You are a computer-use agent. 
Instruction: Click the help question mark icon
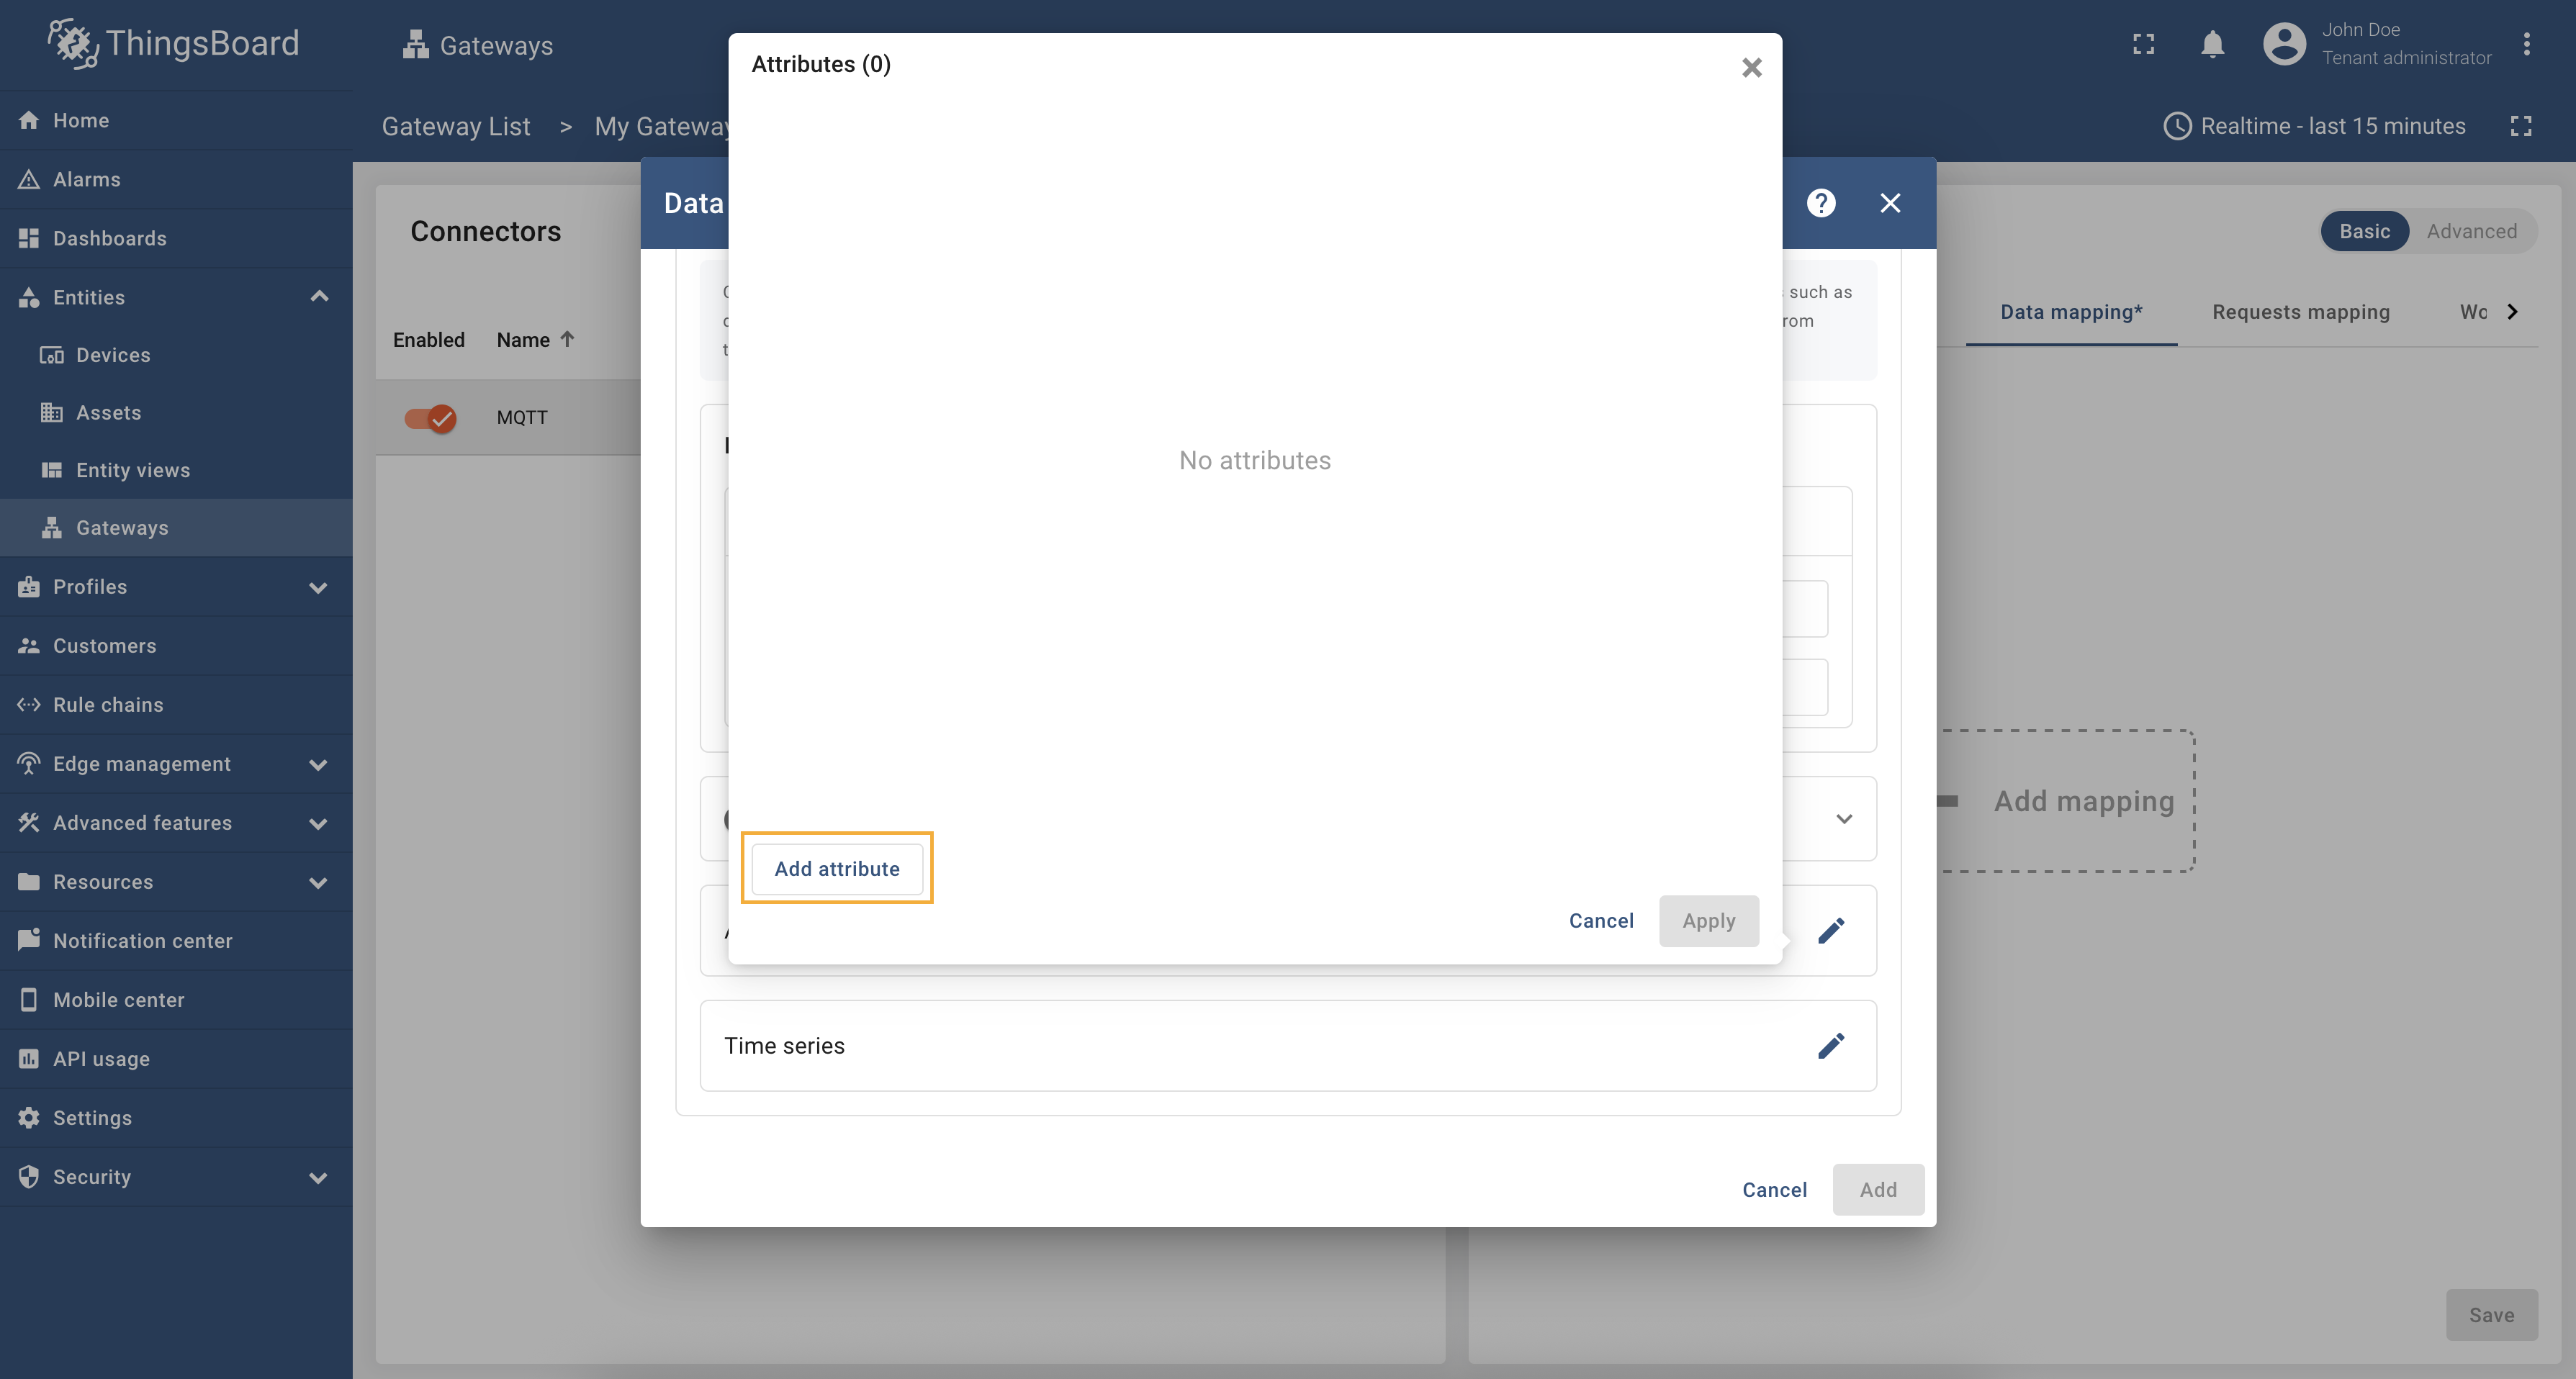pos(1821,203)
